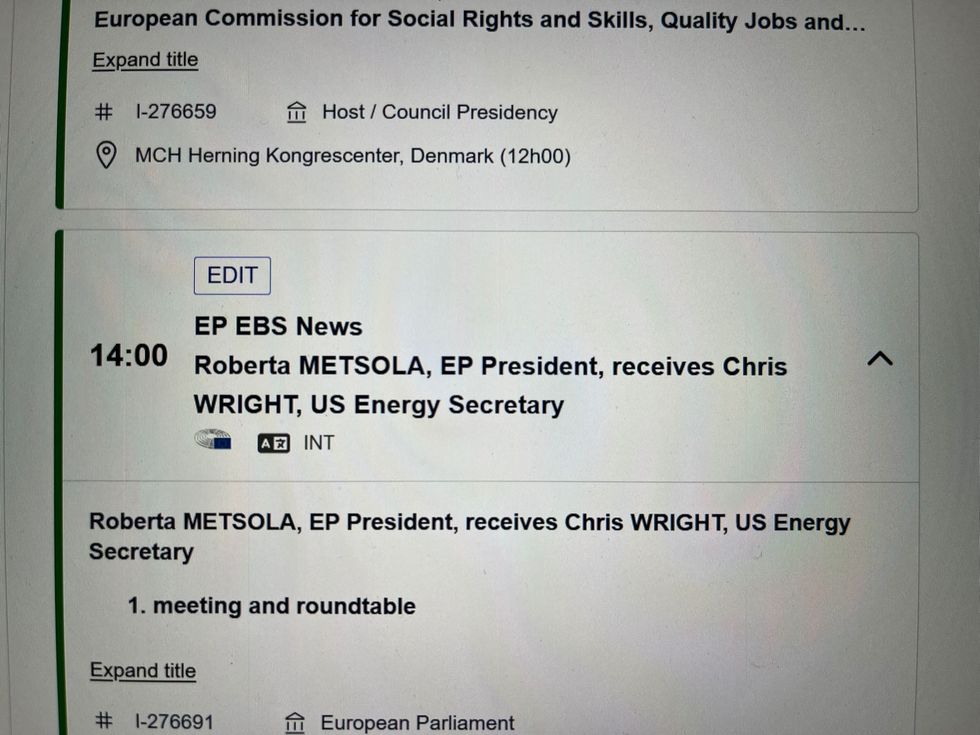Image resolution: width=980 pixels, height=735 pixels.
Task: Click the EDIT button on the 14:00 event
Action: 232,276
